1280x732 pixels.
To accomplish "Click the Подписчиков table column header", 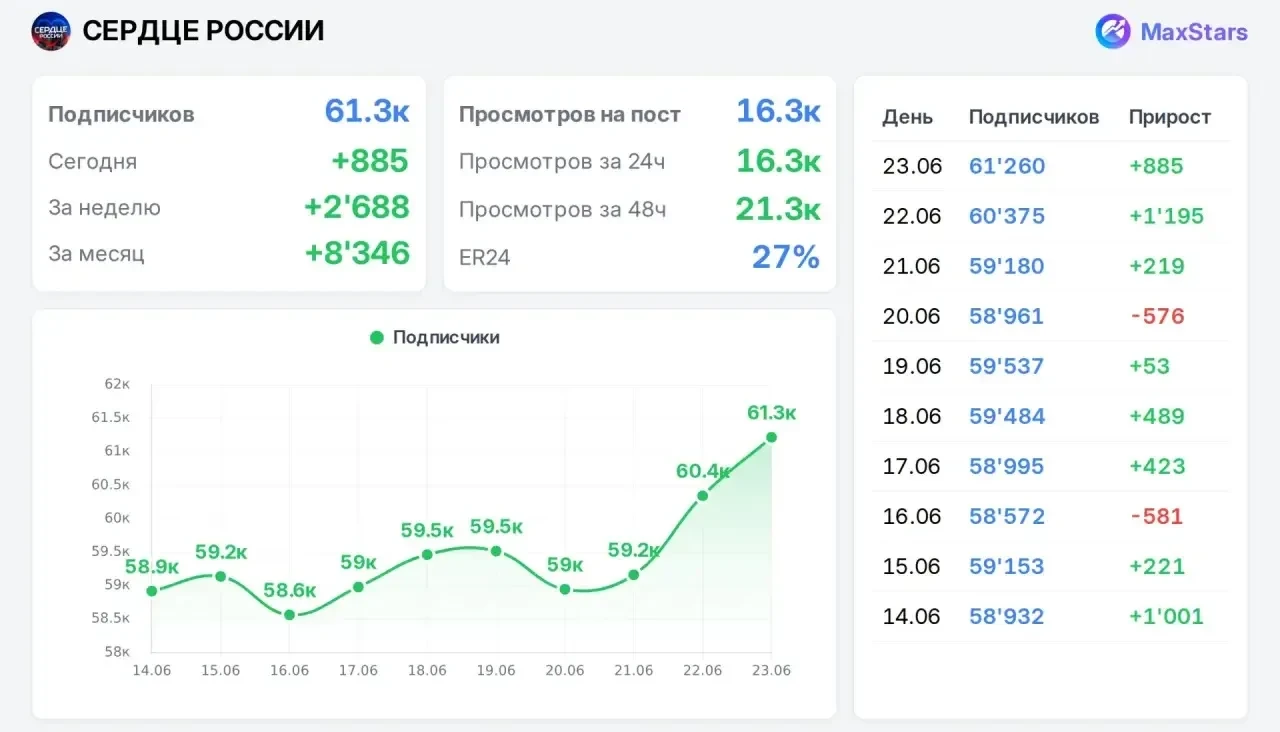I will [1034, 117].
